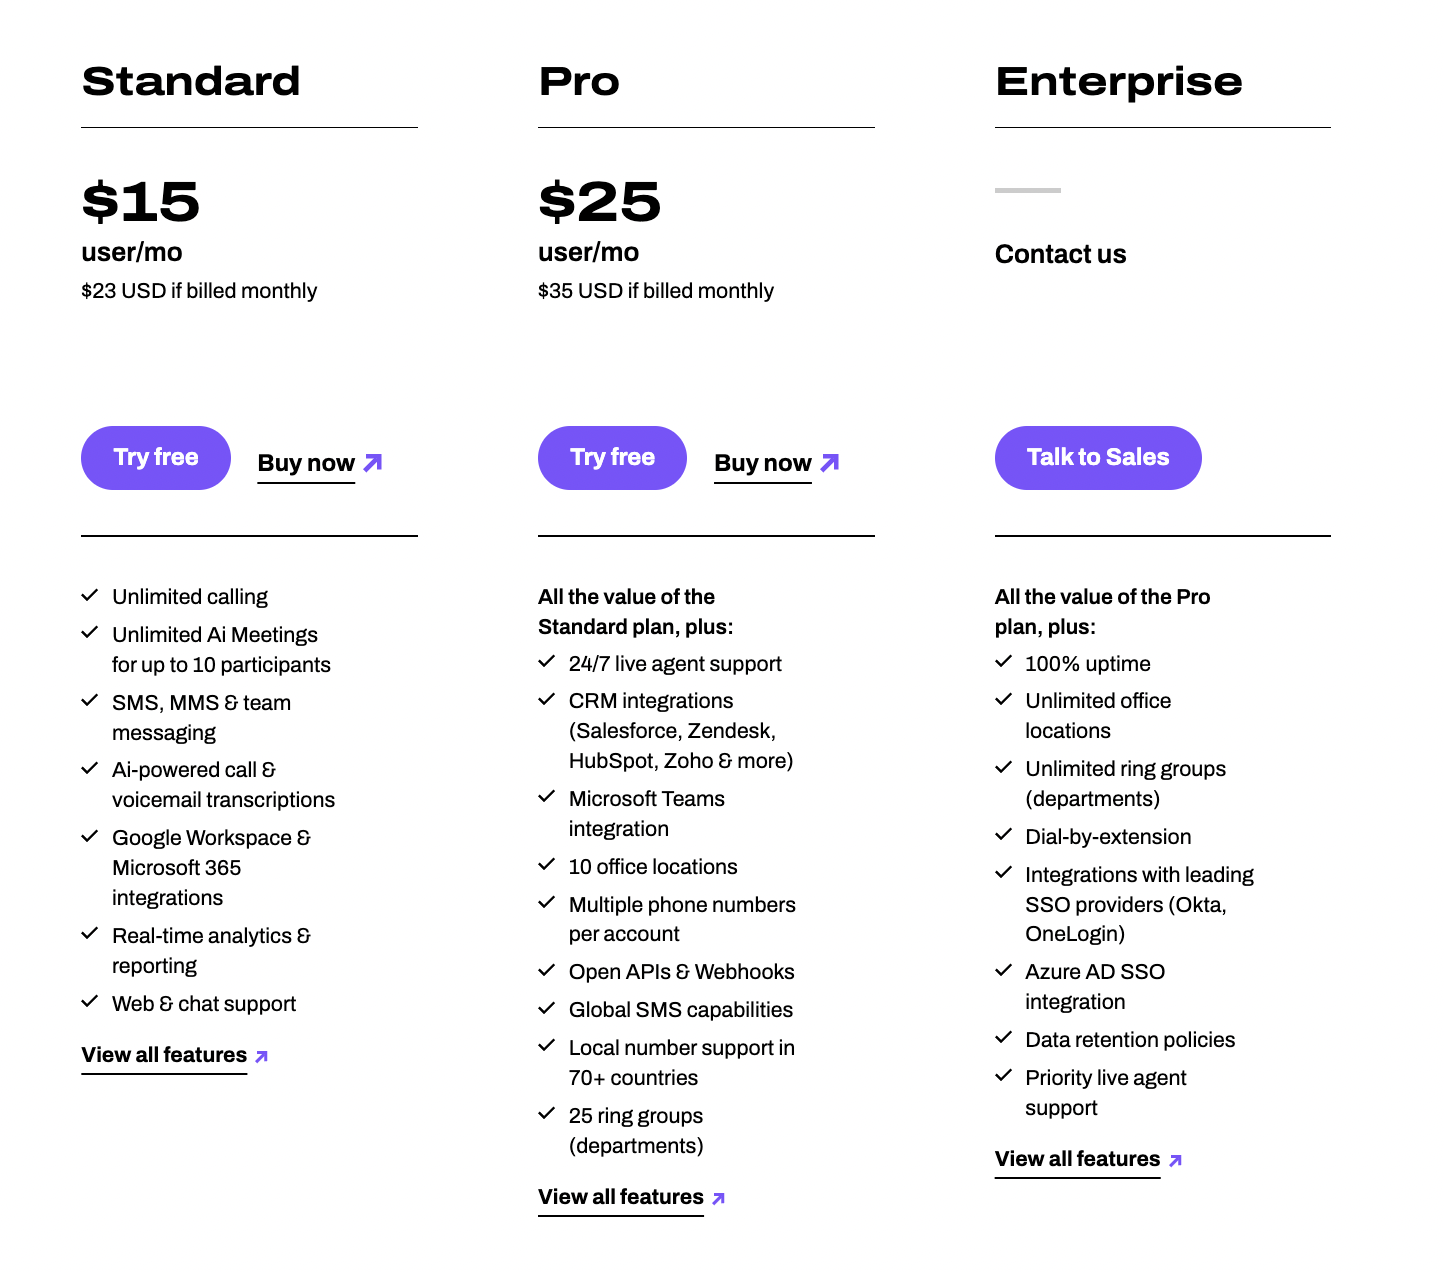Click checkmark next to Dial-by-extension
This screenshot has height=1272, width=1444.
coord(1004,835)
